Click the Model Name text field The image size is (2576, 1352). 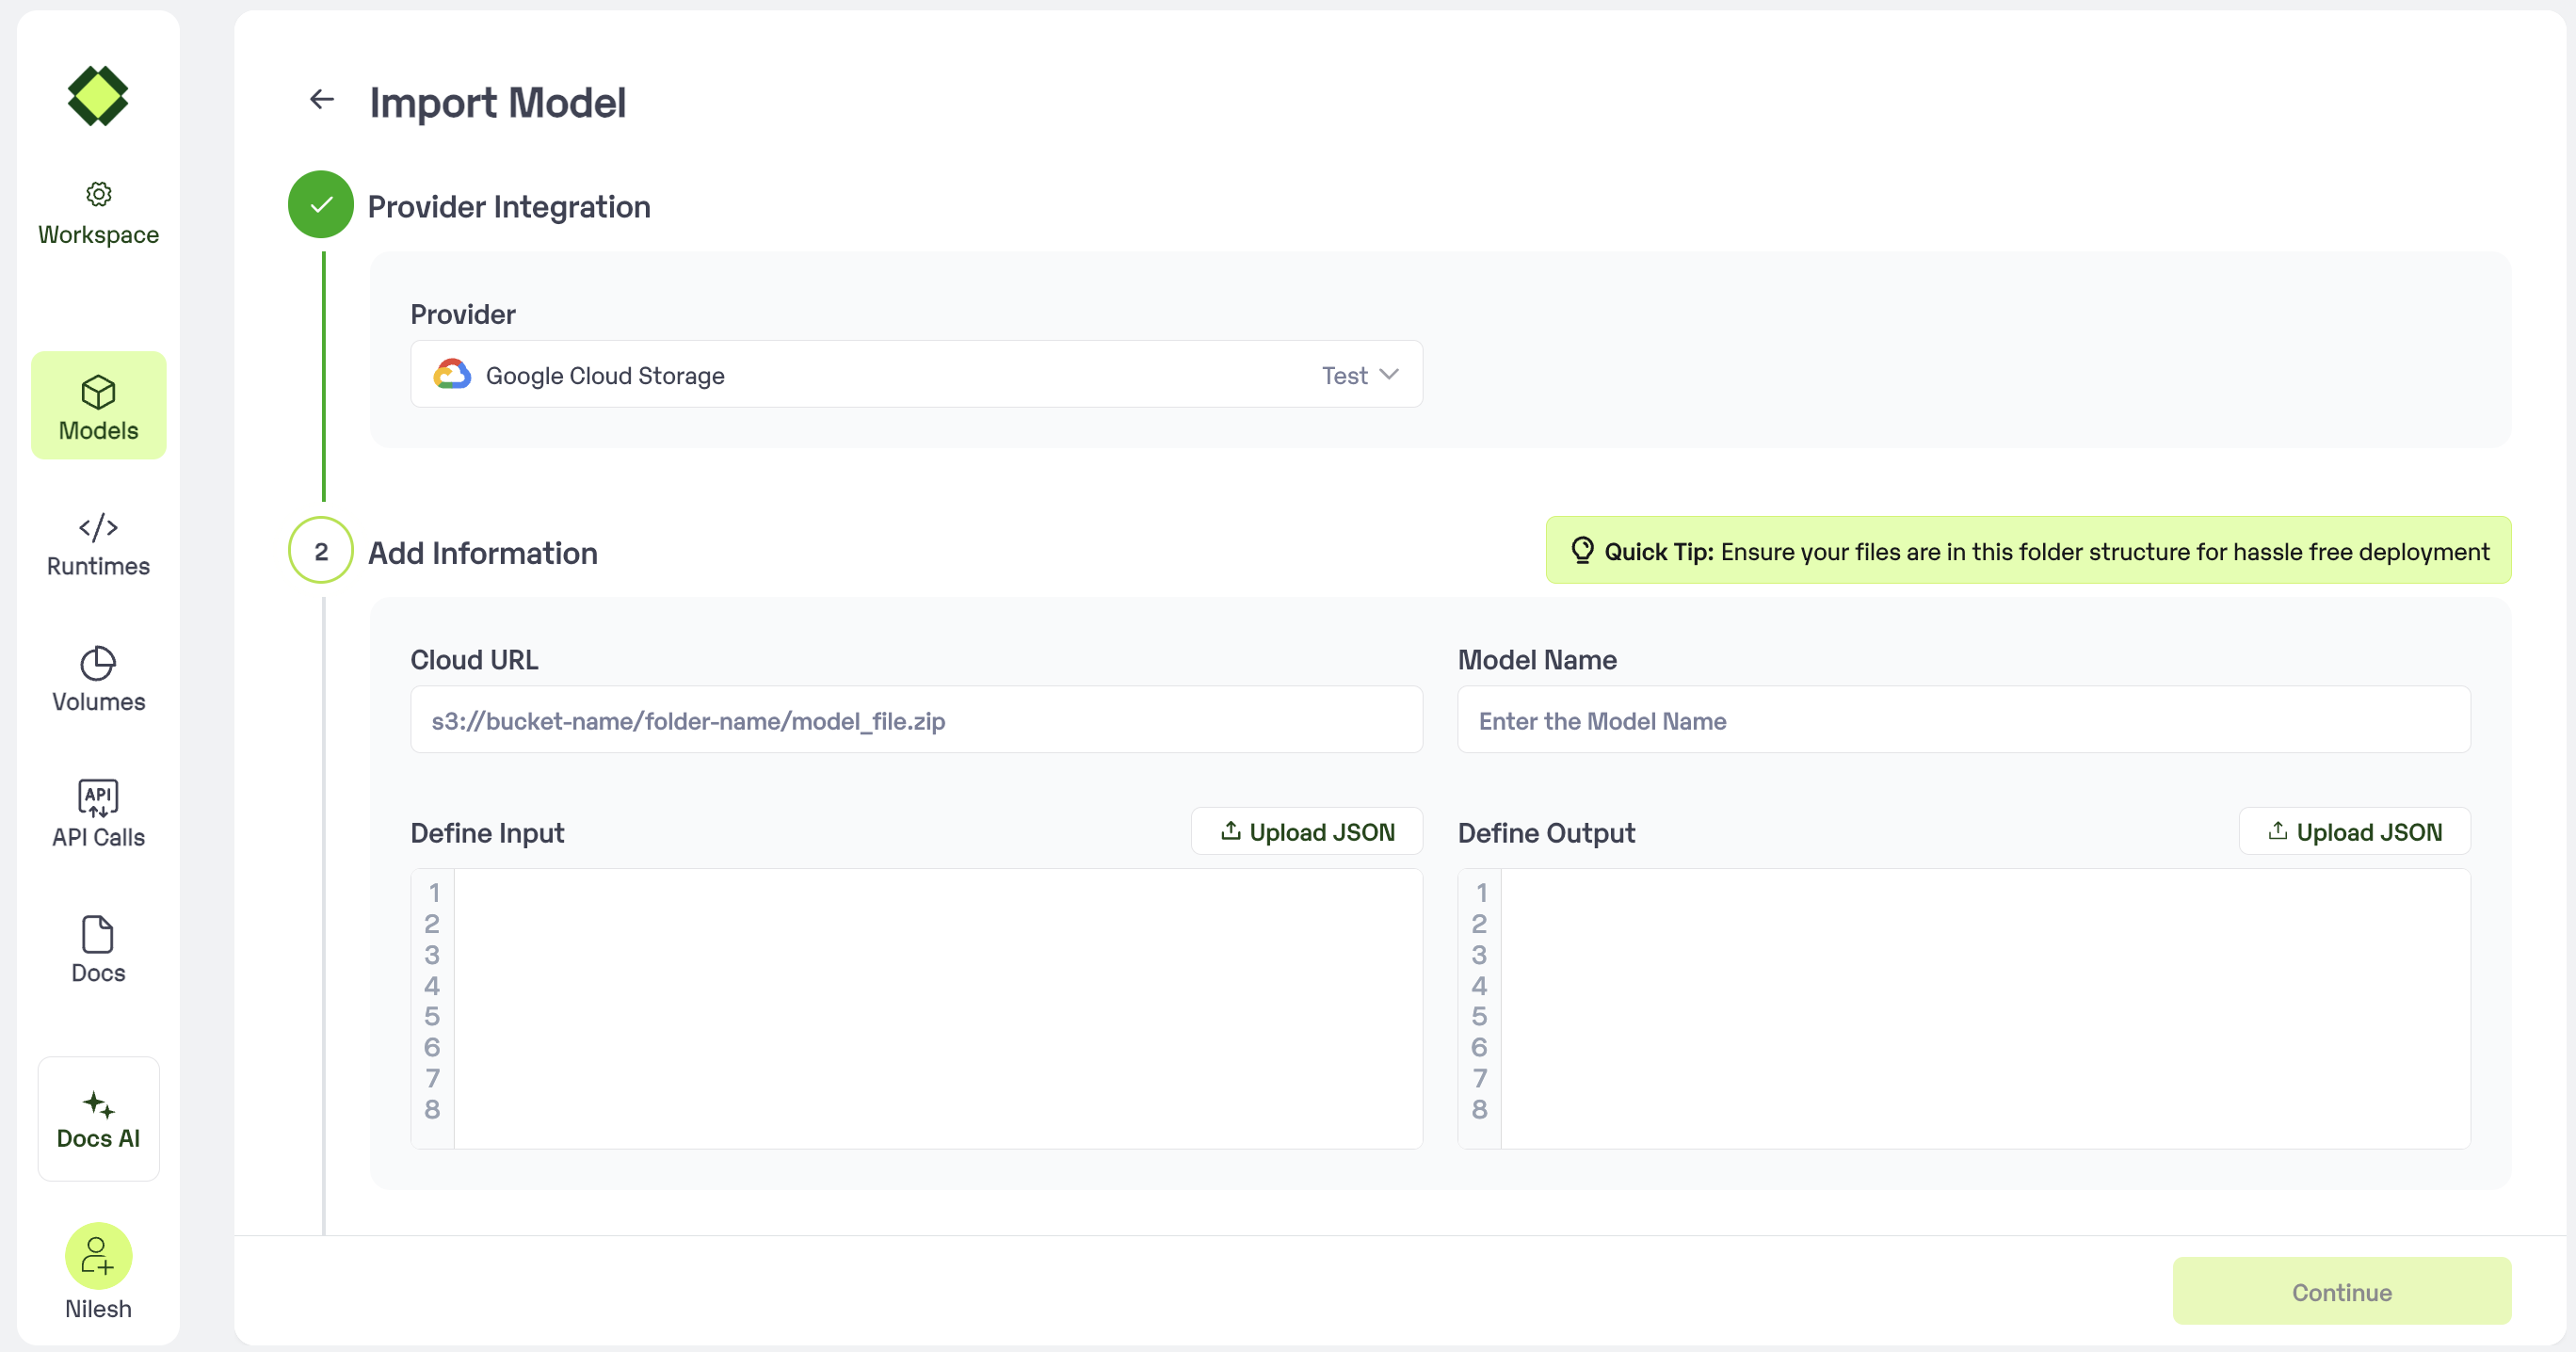tap(1963, 720)
